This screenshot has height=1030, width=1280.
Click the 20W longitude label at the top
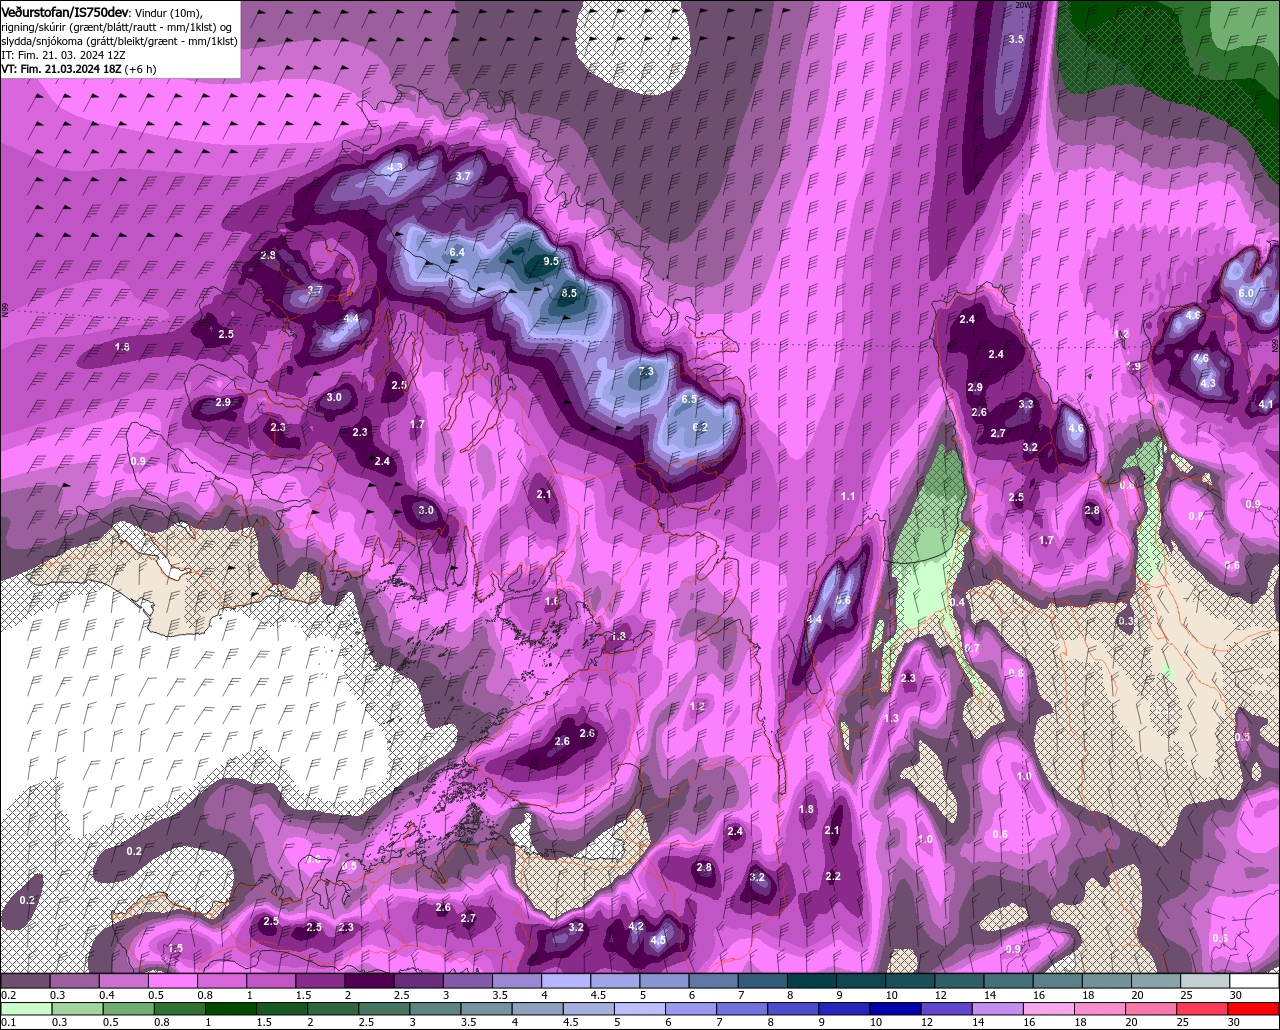click(1022, 5)
